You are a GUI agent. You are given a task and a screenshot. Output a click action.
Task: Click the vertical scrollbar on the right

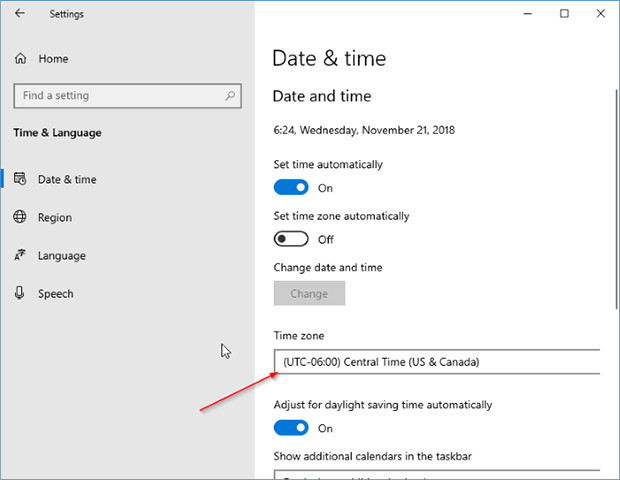[615, 200]
